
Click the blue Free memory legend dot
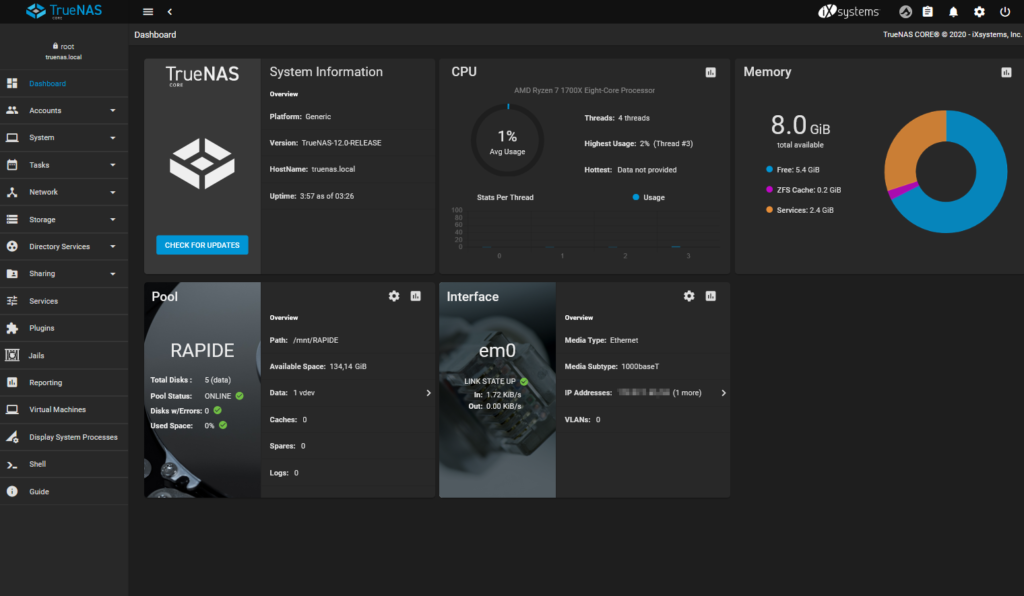769,169
